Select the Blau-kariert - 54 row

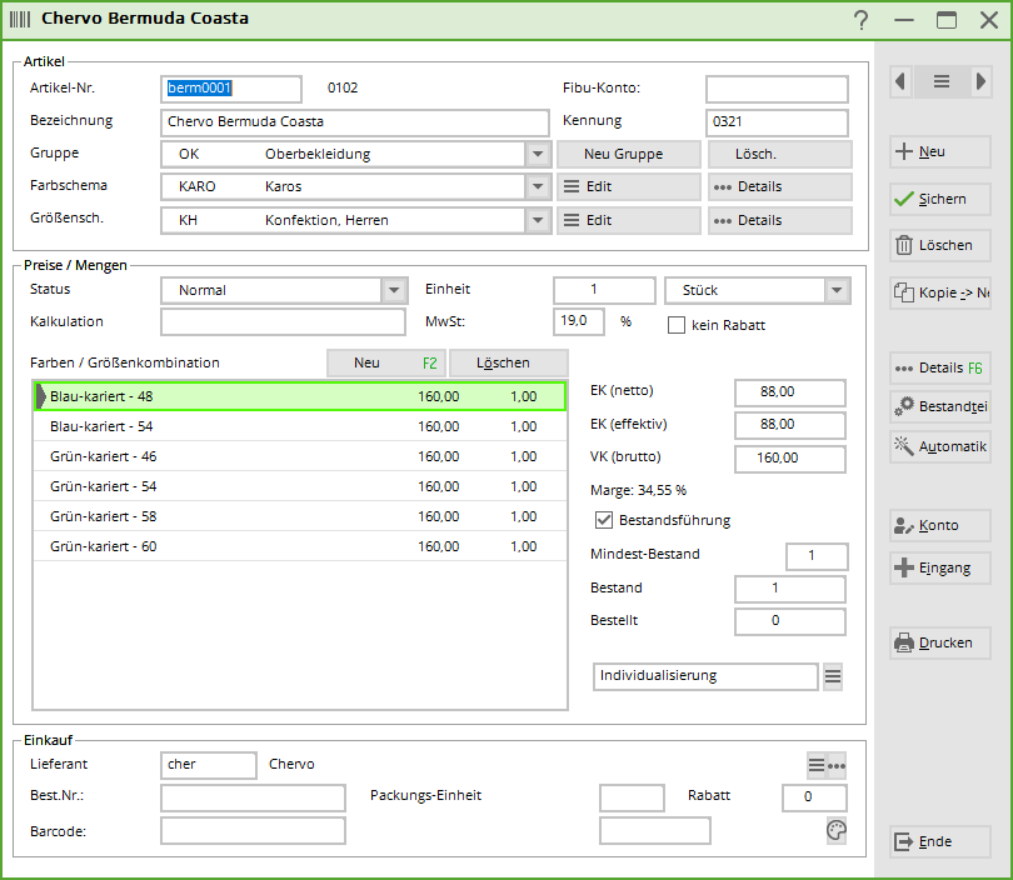pos(300,427)
